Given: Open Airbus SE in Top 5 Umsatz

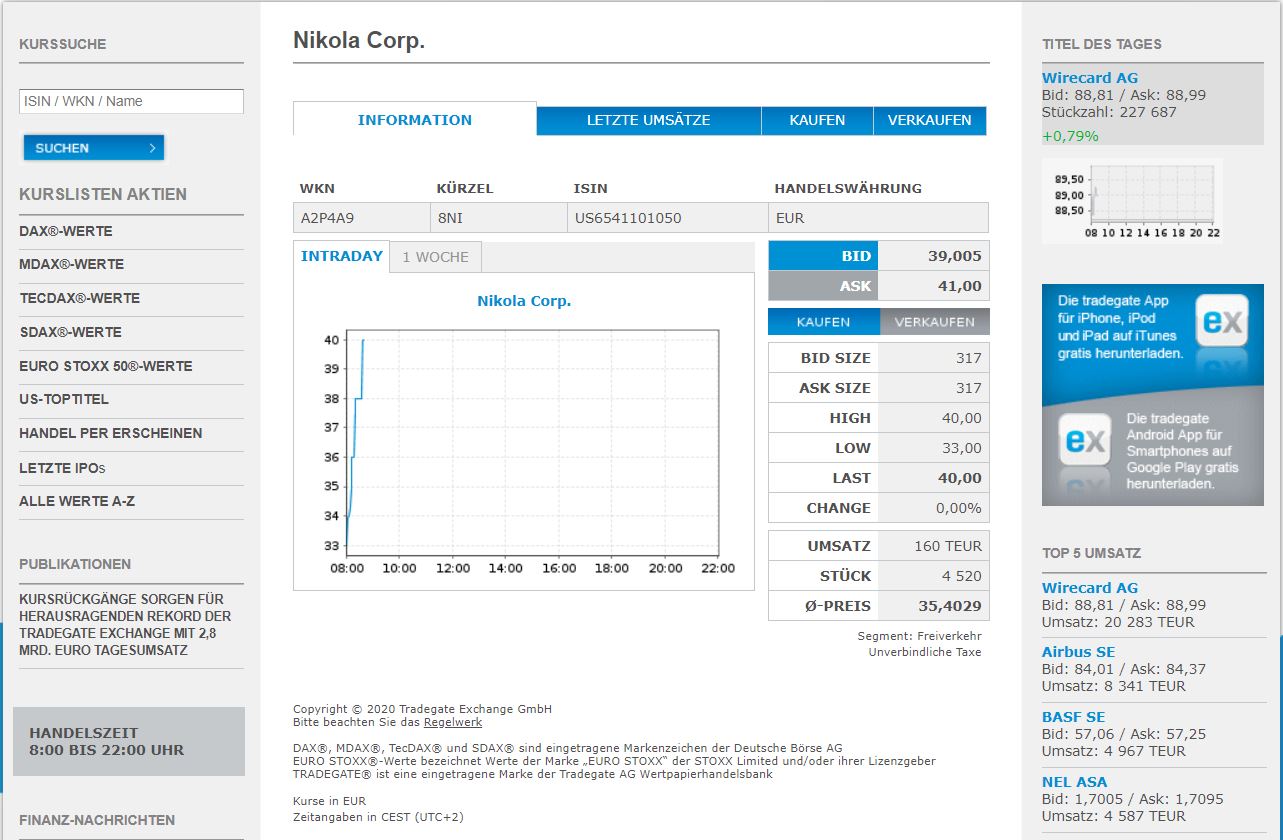Looking at the screenshot, I should pos(1078,652).
